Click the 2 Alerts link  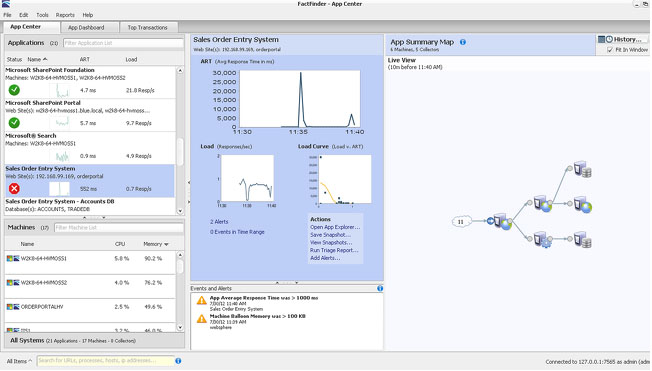pyautogui.click(x=219, y=222)
